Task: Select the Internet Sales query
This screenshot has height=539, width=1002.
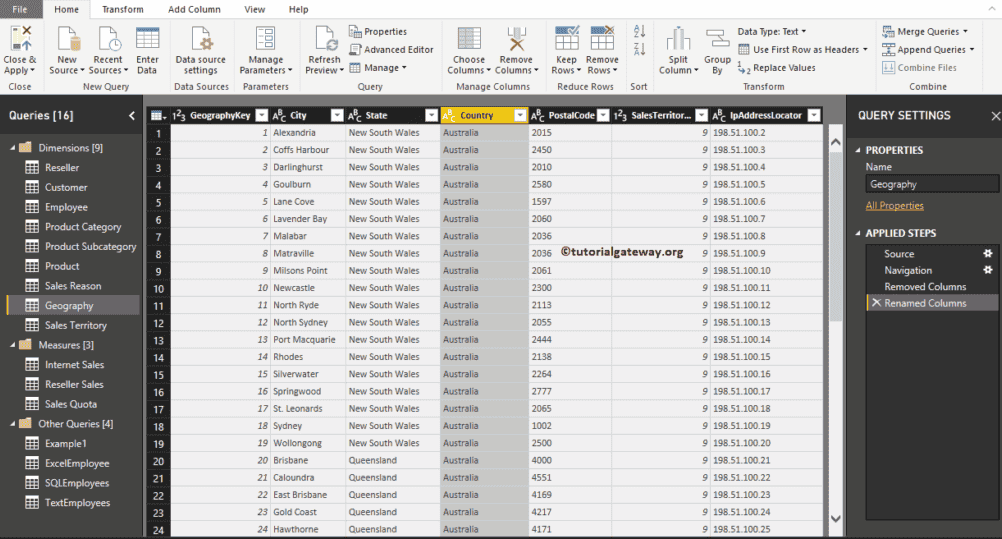Action: [x=73, y=364]
